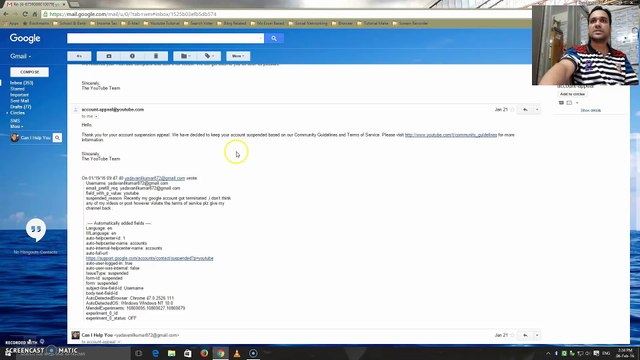Open the yadavanilkumar872@gmail.com quoted sender link

154,178
